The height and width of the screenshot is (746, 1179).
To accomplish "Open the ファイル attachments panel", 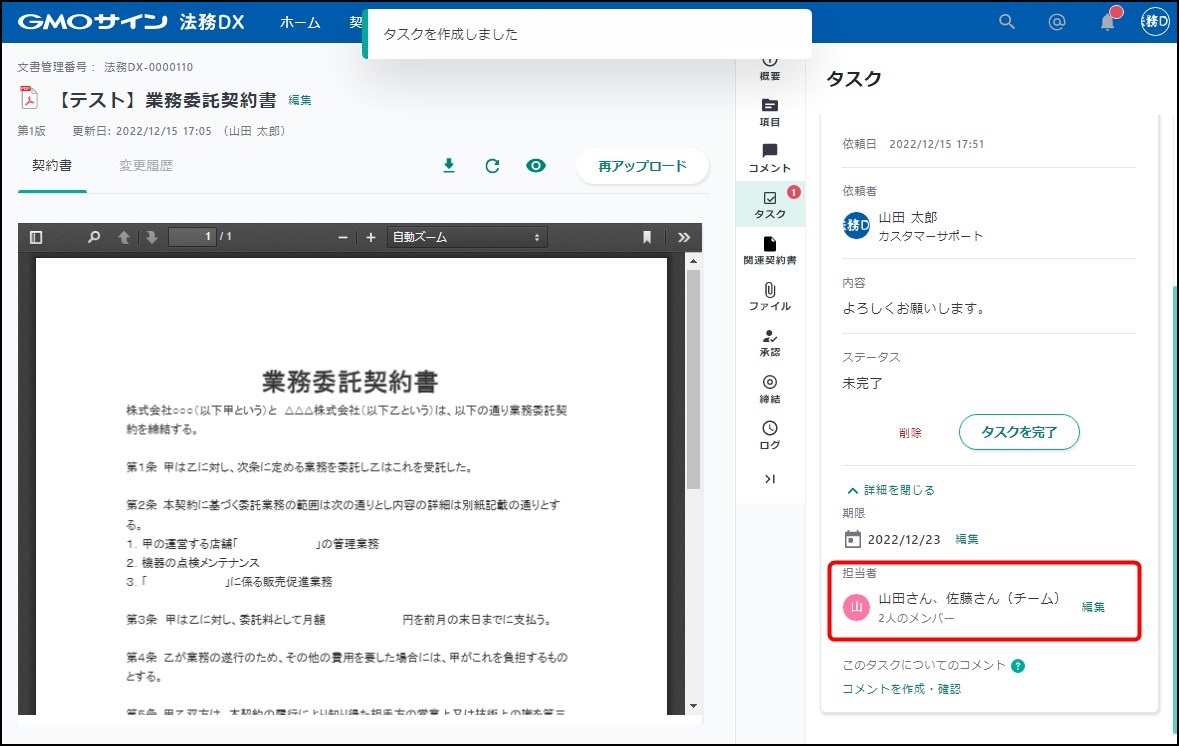I will coord(769,296).
